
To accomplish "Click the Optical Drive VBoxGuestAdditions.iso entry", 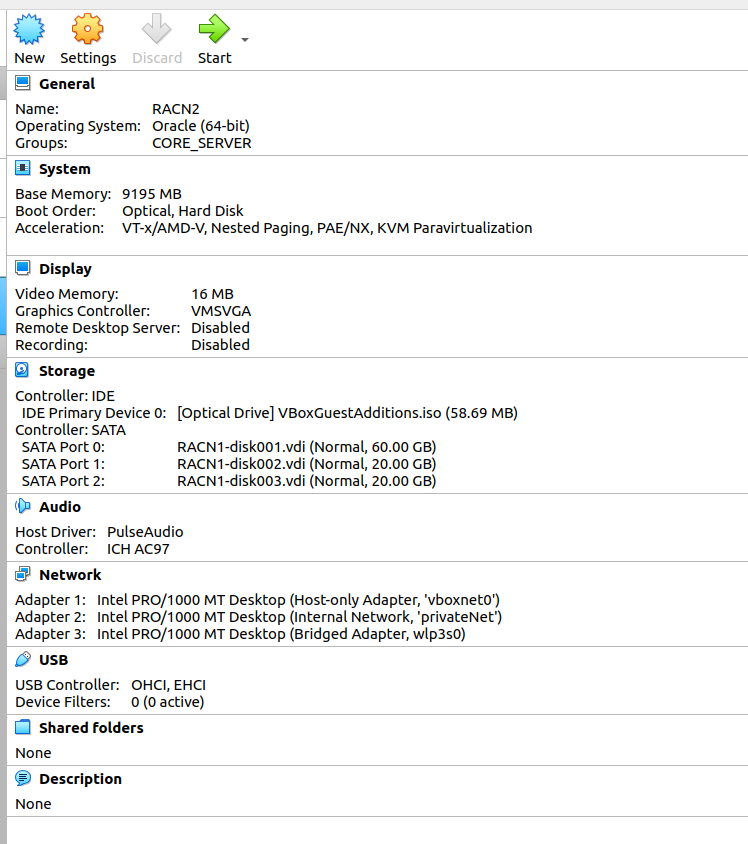I will pos(347,413).
